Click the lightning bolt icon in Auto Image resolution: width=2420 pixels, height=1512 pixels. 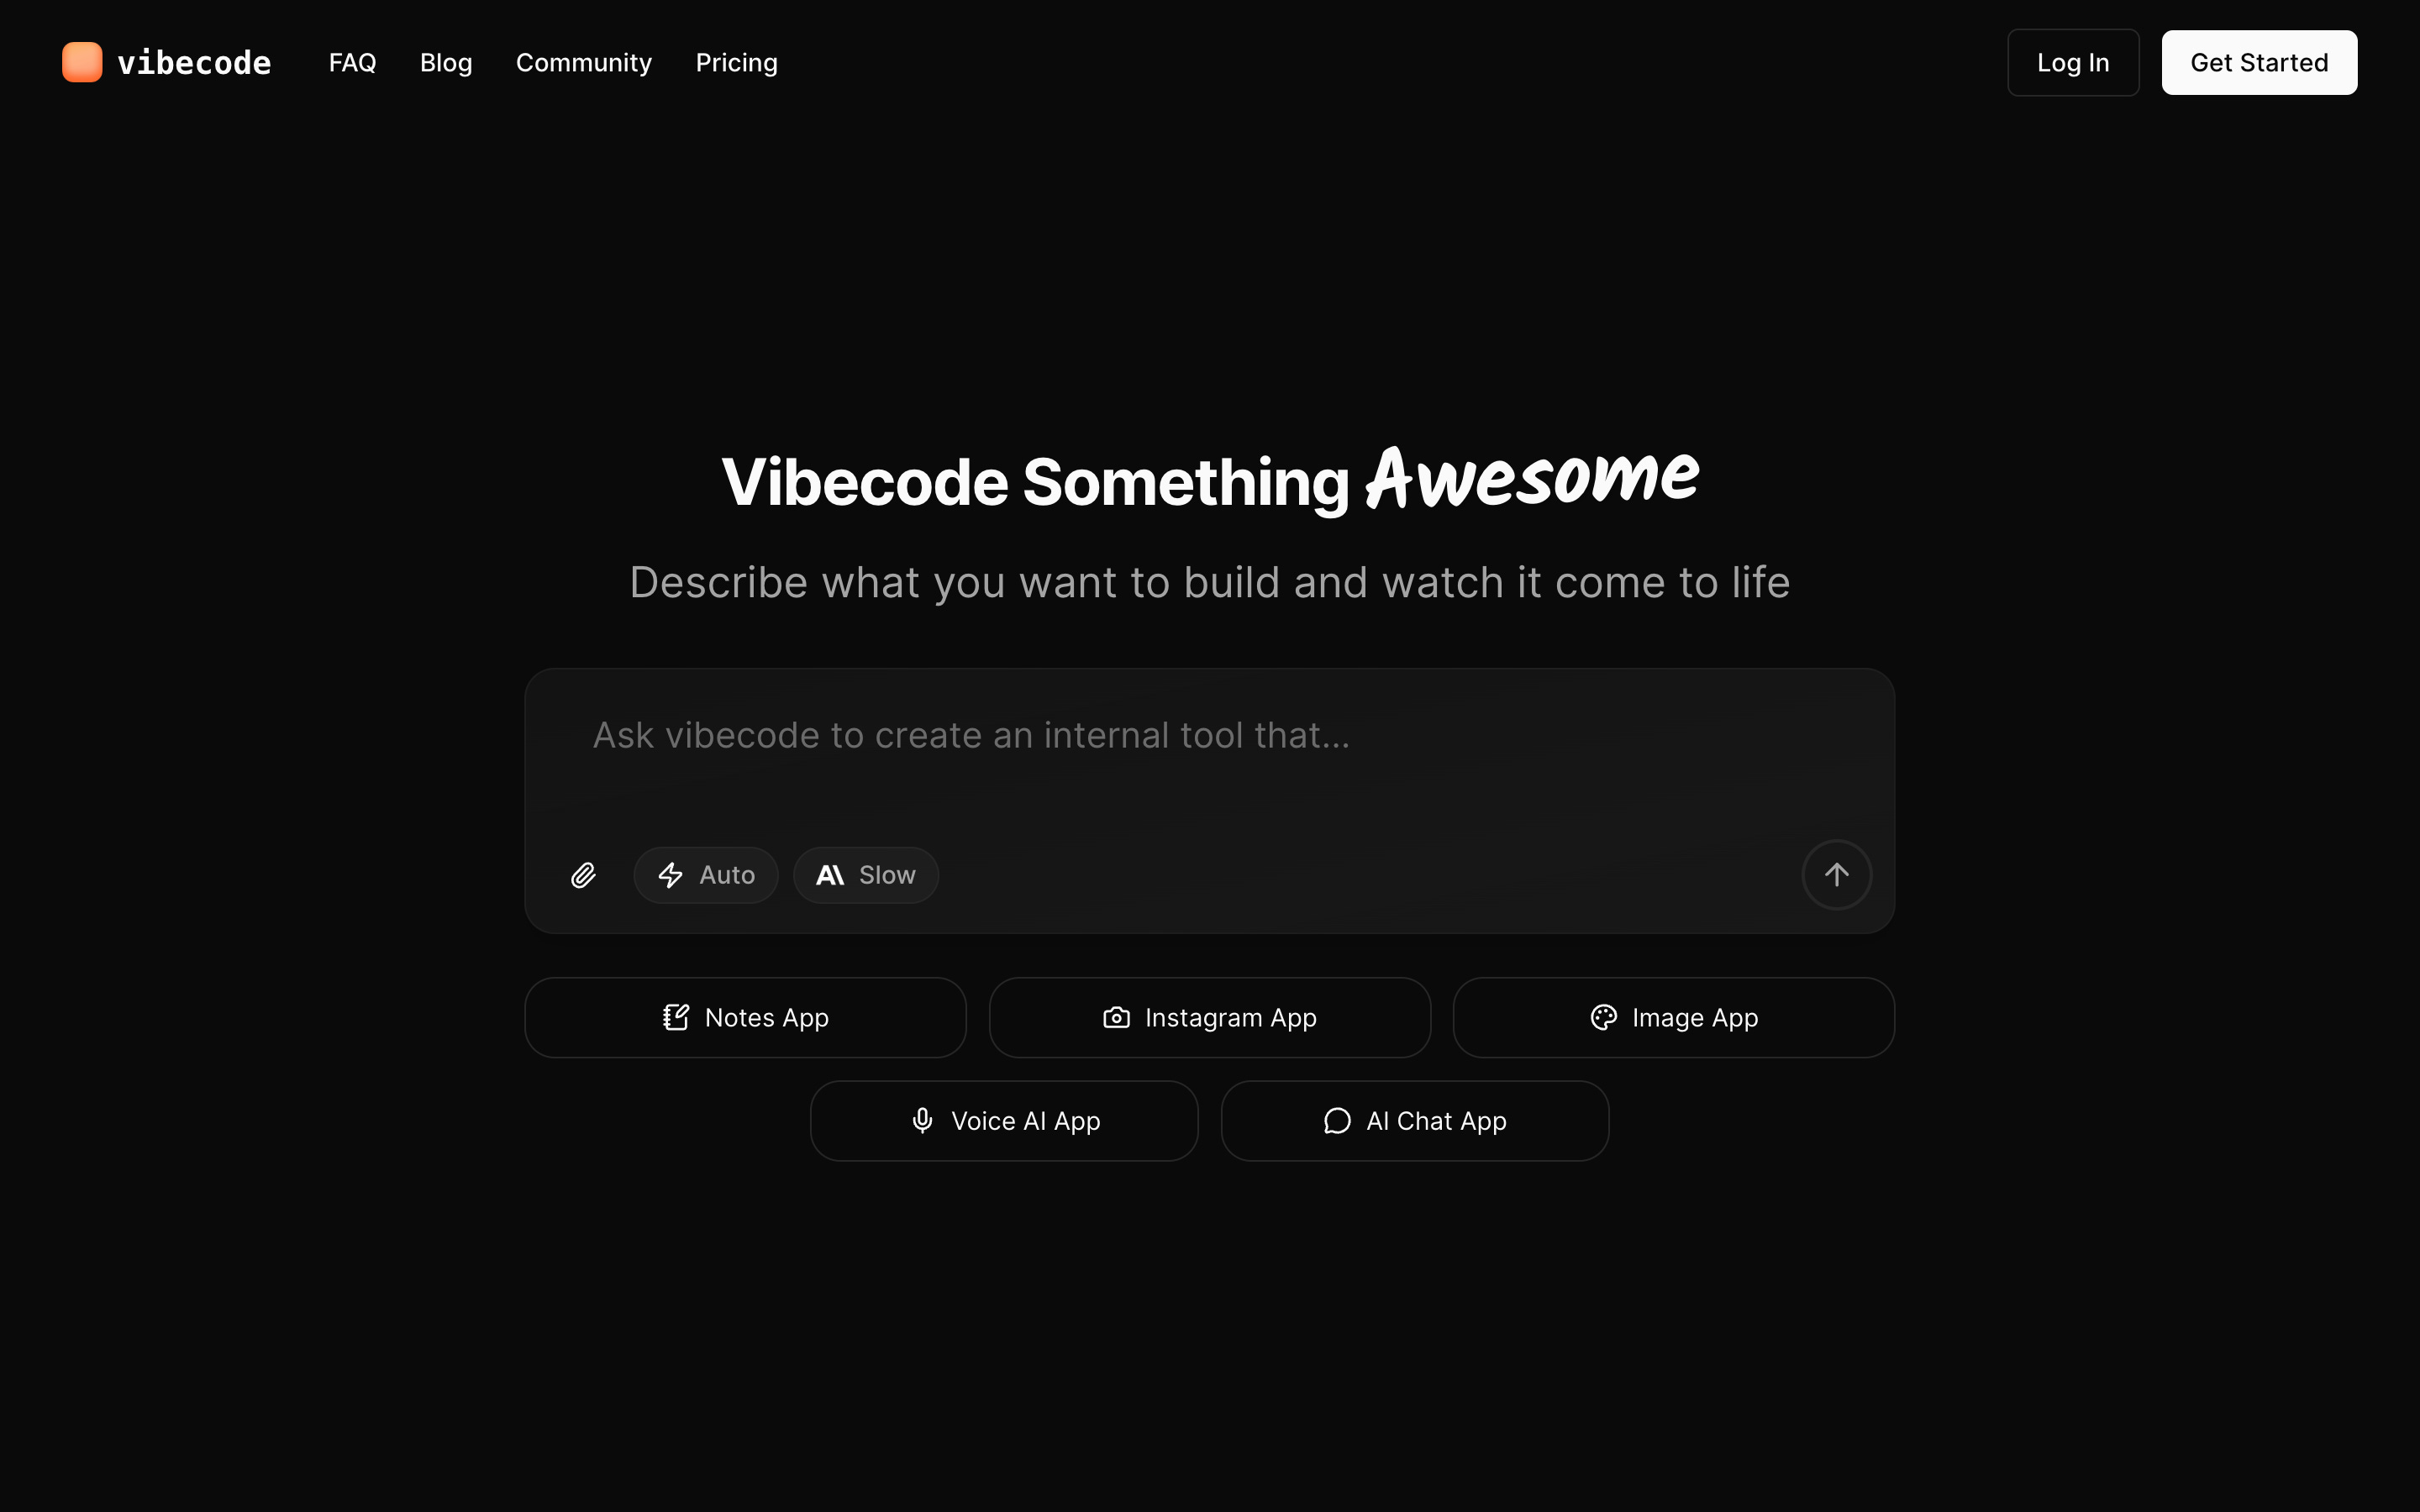670,875
